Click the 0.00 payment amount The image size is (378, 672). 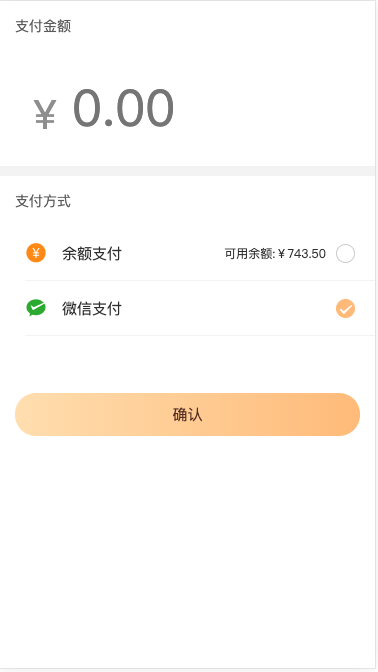(x=123, y=108)
